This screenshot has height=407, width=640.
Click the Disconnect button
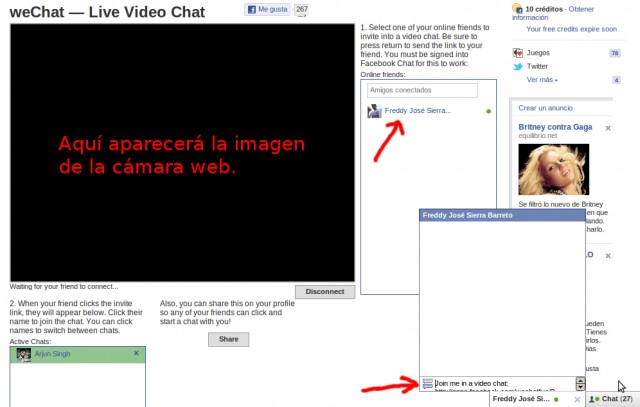(x=325, y=291)
